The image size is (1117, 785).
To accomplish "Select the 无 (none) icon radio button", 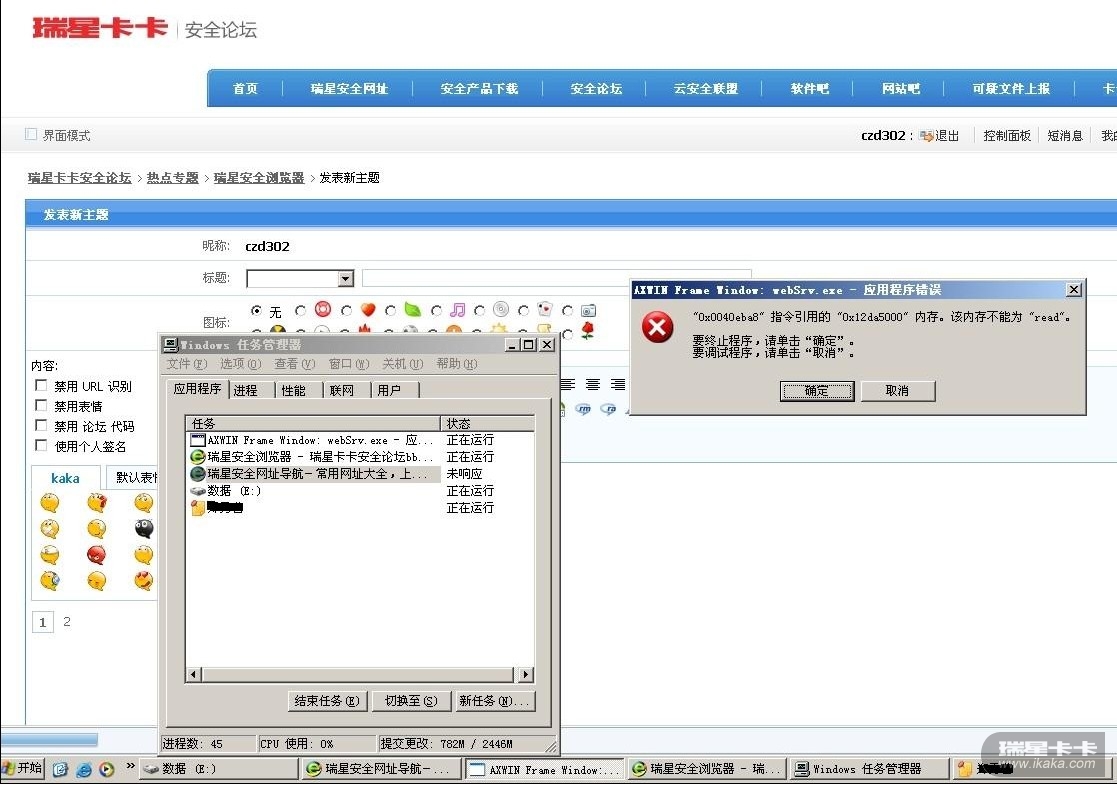I will click(x=256, y=311).
